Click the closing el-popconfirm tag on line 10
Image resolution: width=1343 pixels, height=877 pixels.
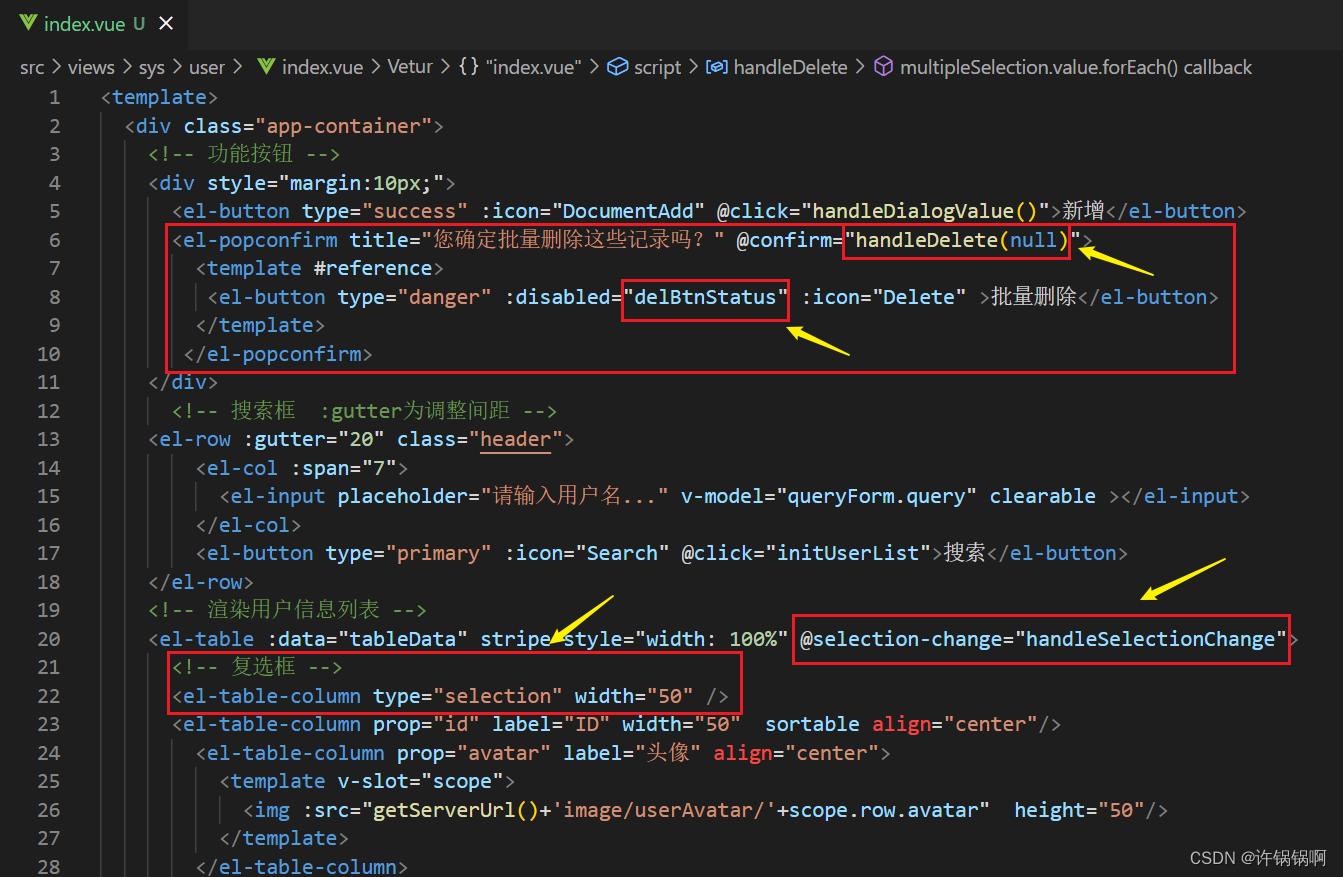click(x=278, y=354)
